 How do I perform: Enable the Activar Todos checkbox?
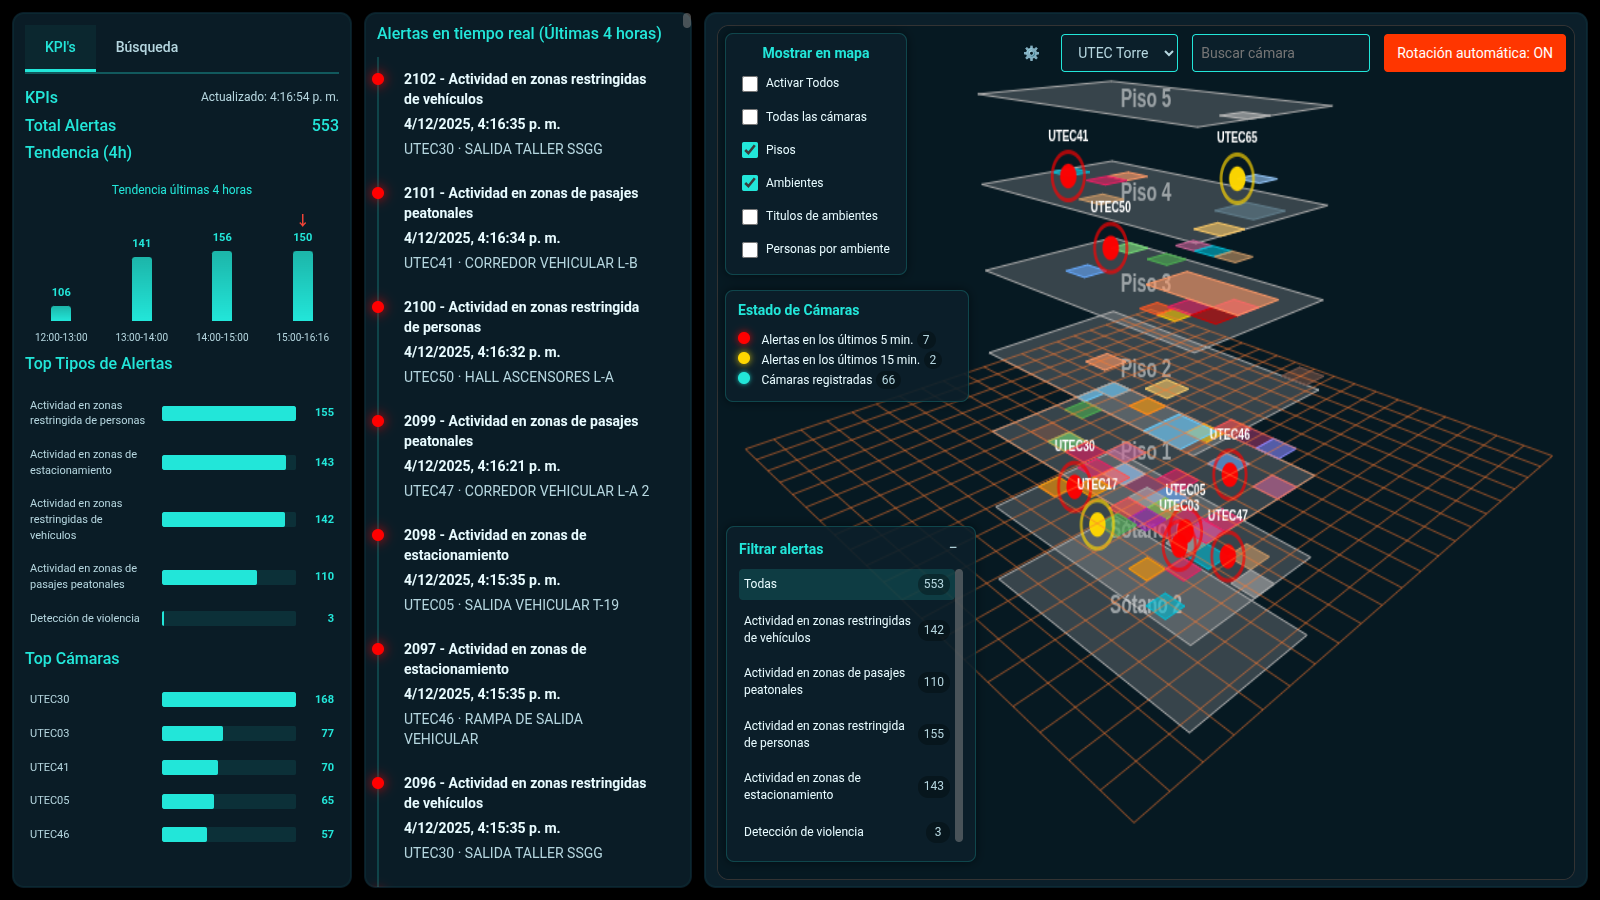(750, 84)
